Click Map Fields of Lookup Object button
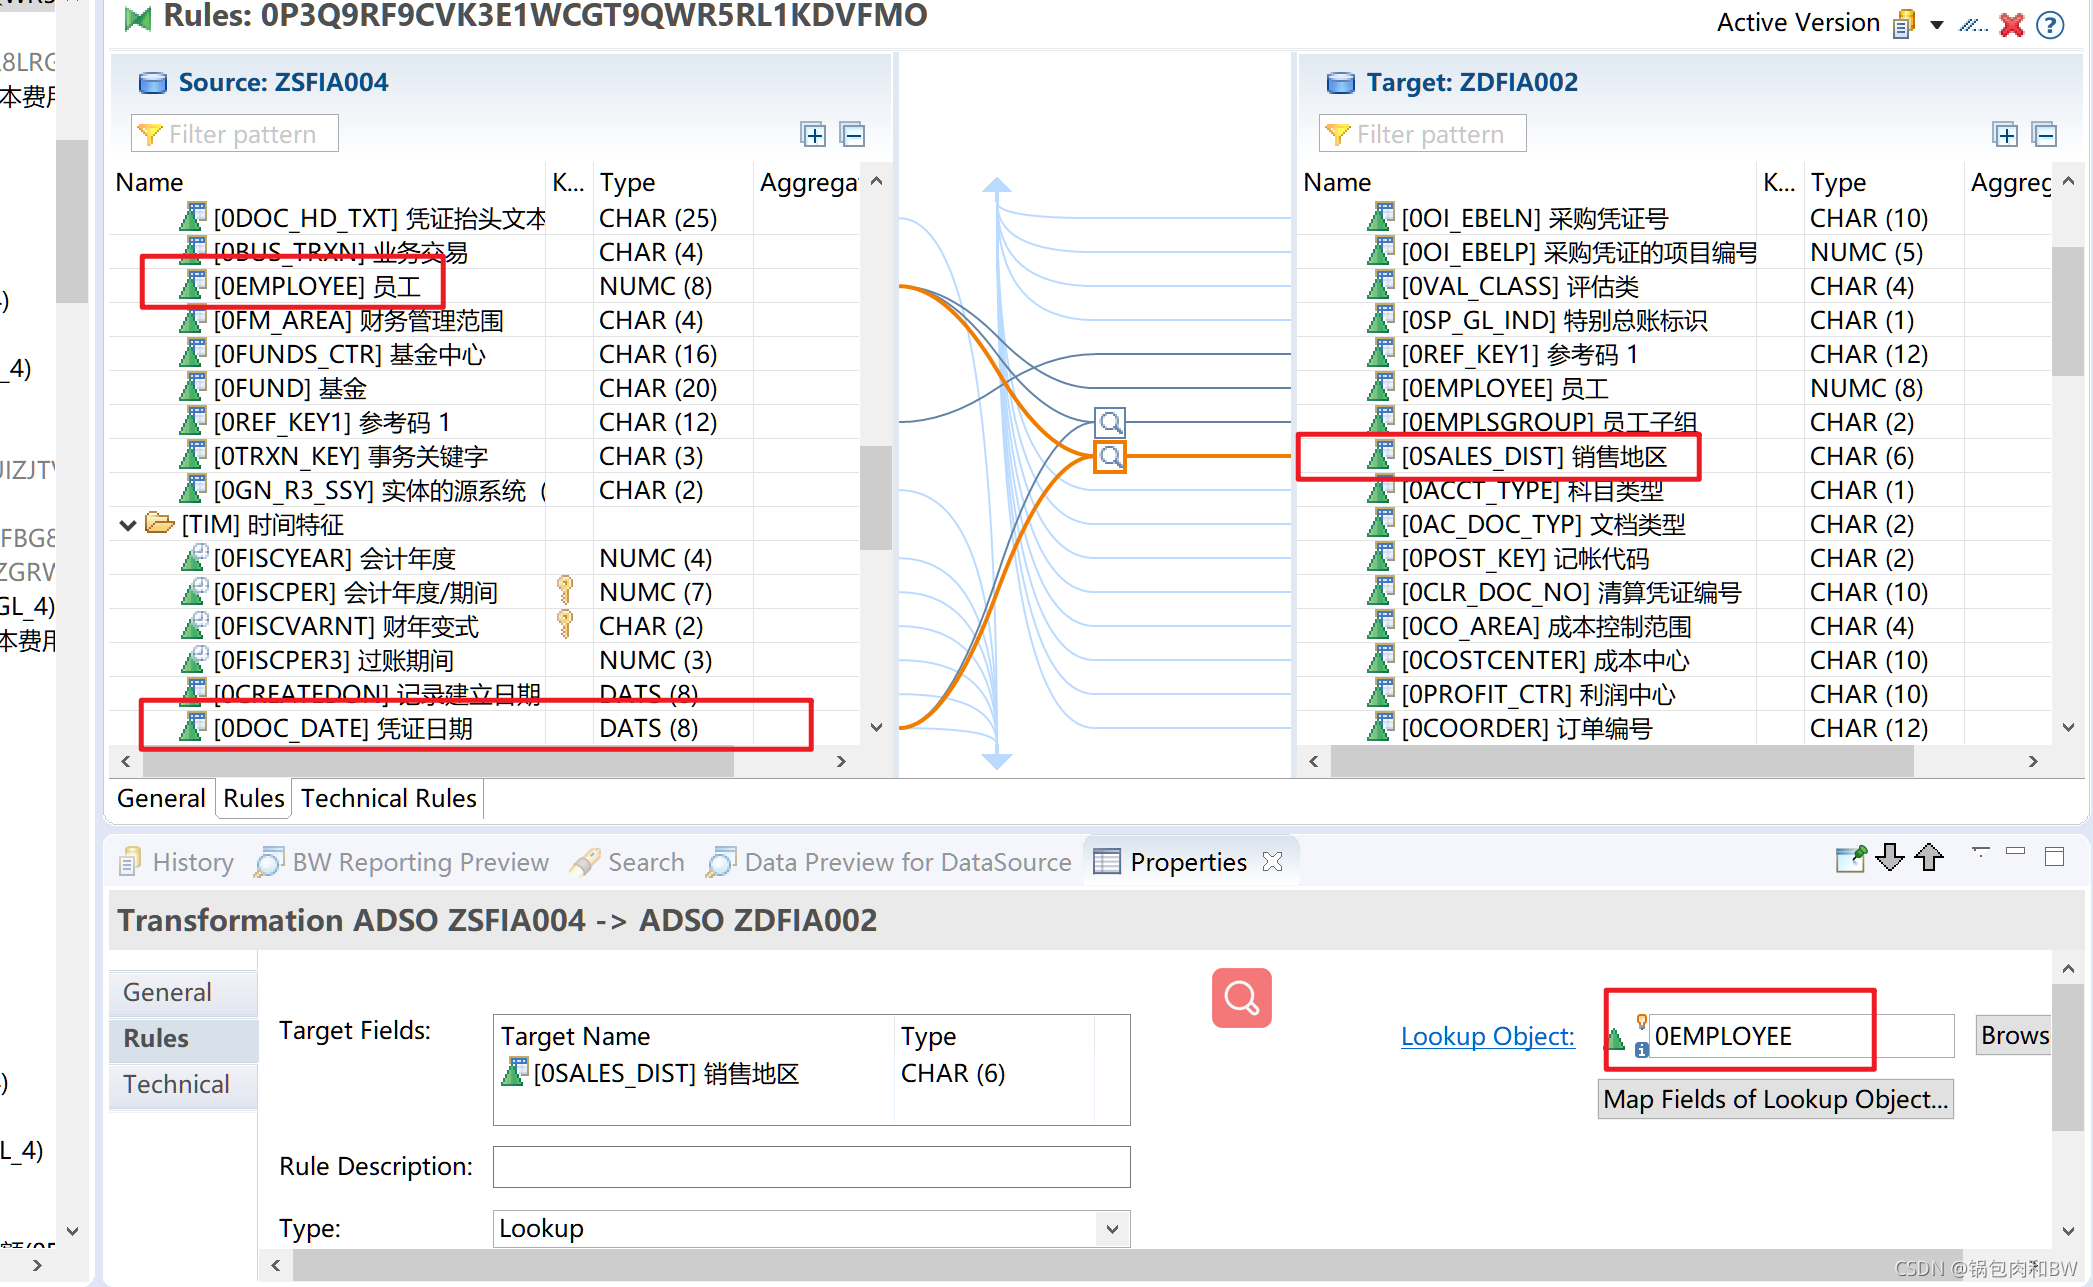Image resolution: width=2093 pixels, height=1287 pixels. [x=1775, y=1099]
